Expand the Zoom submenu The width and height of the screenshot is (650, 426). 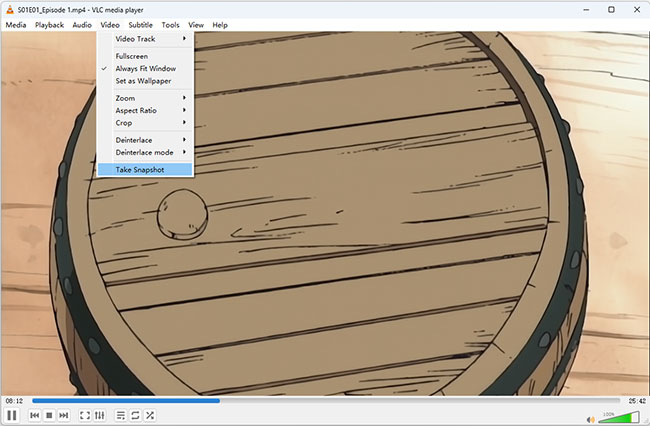[x=145, y=98]
